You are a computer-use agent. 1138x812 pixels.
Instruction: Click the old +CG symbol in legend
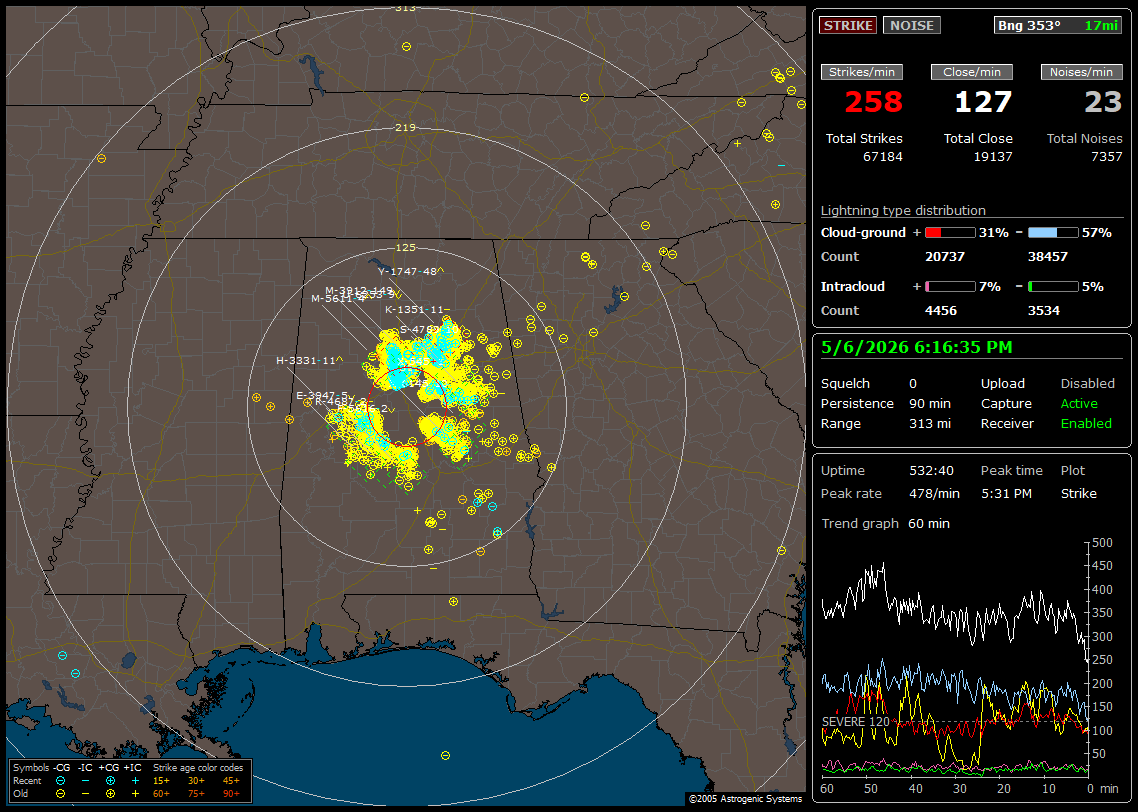coord(110,794)
